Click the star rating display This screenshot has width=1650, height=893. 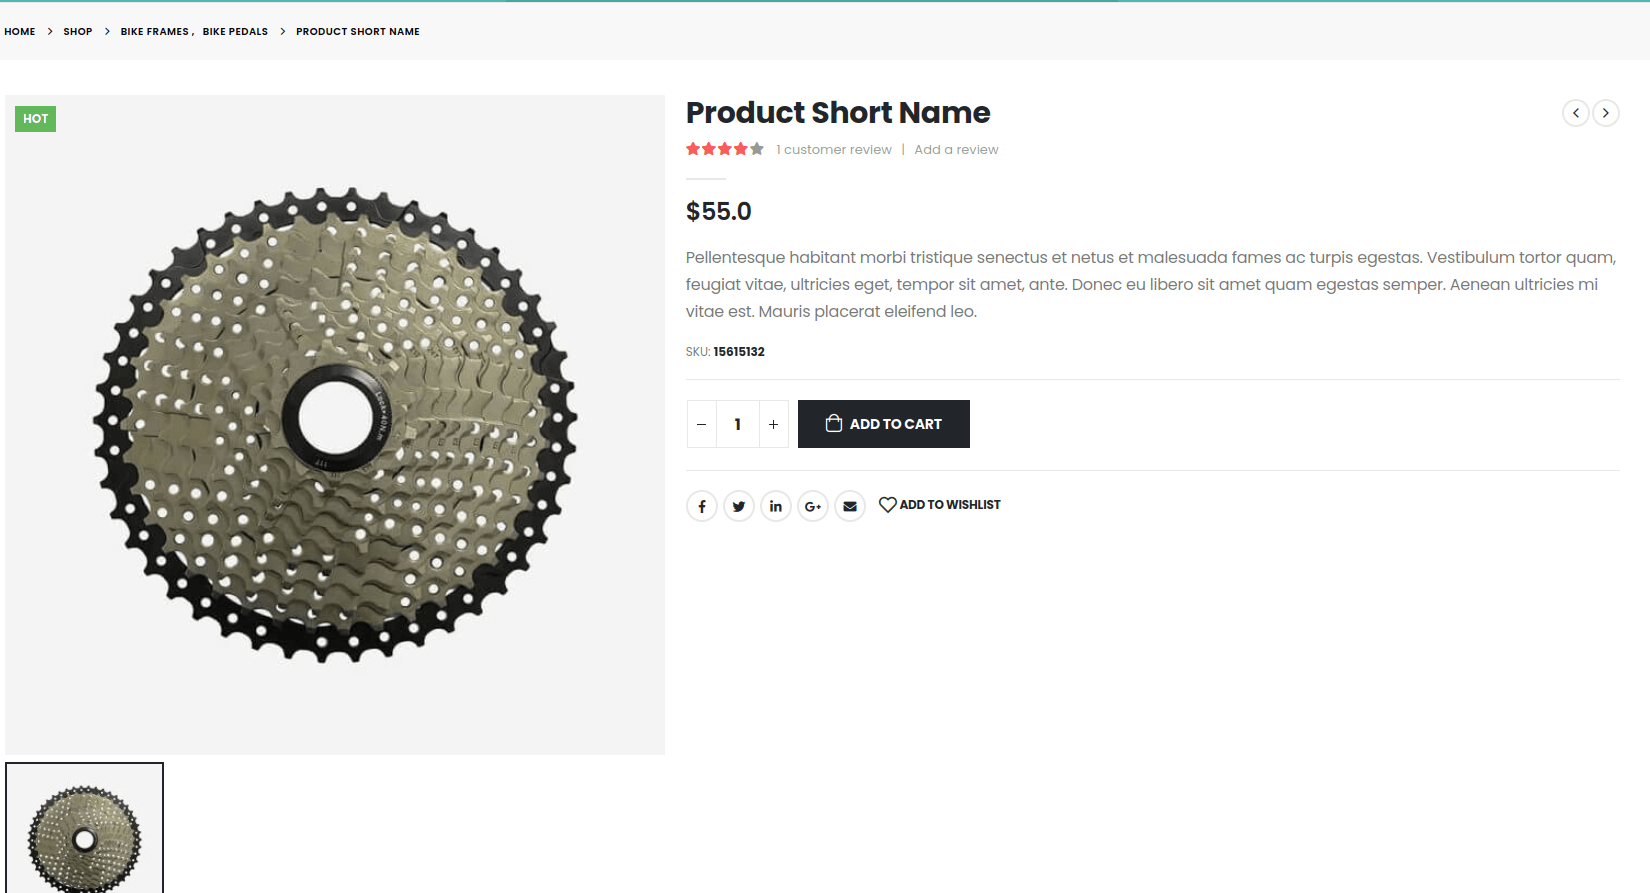coord(725,149)
